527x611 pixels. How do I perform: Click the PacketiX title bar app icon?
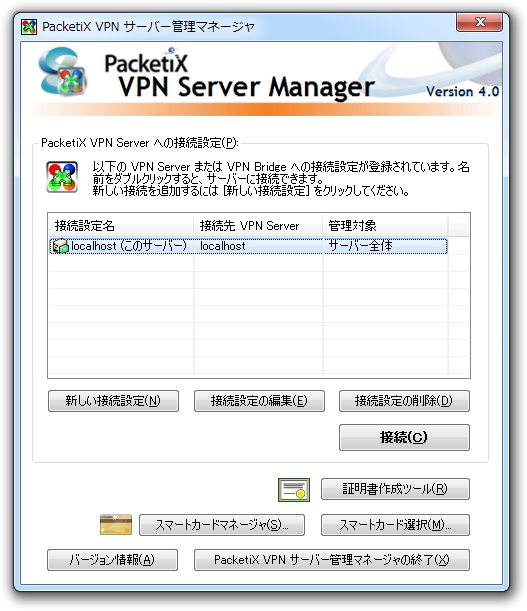29,27
